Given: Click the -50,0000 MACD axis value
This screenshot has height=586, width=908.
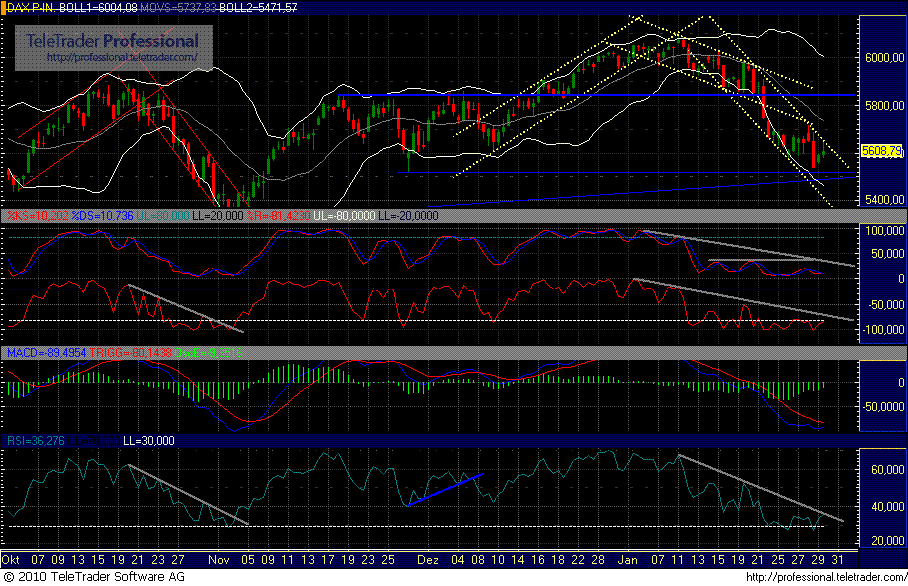Looking at the screenshot, I should (x=883, y=406).
